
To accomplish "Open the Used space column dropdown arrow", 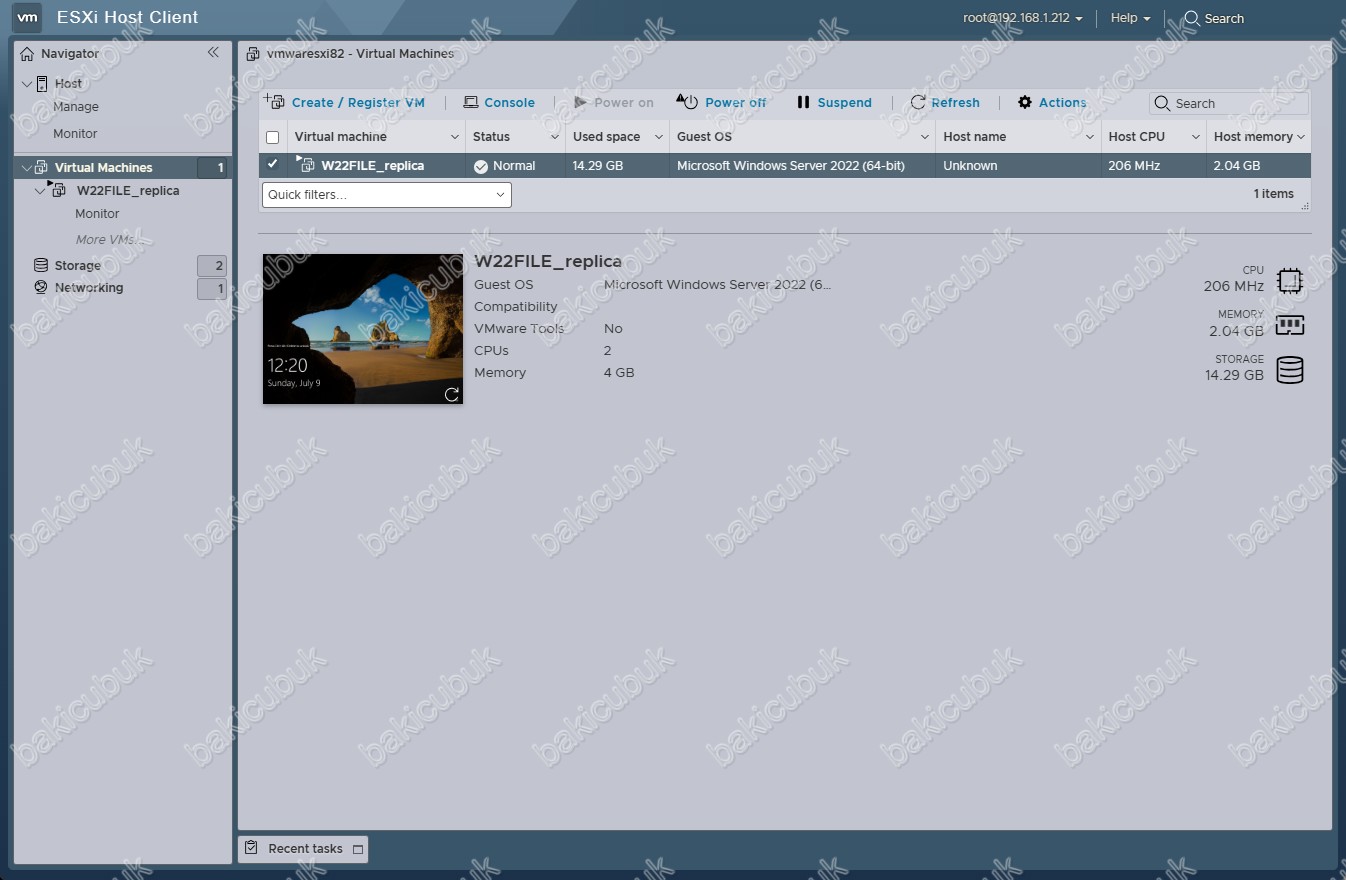I will tap(659, 137).
